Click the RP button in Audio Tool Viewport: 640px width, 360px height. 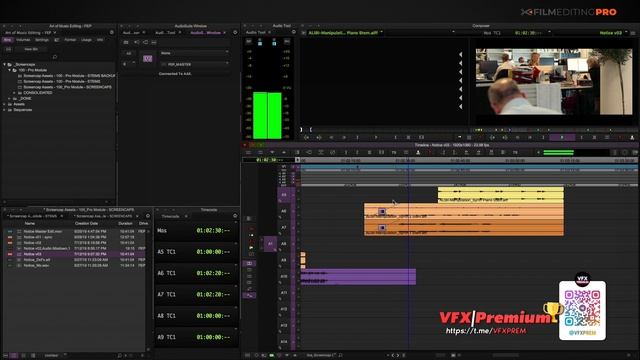pyautogui.click(x=249, y=41)
